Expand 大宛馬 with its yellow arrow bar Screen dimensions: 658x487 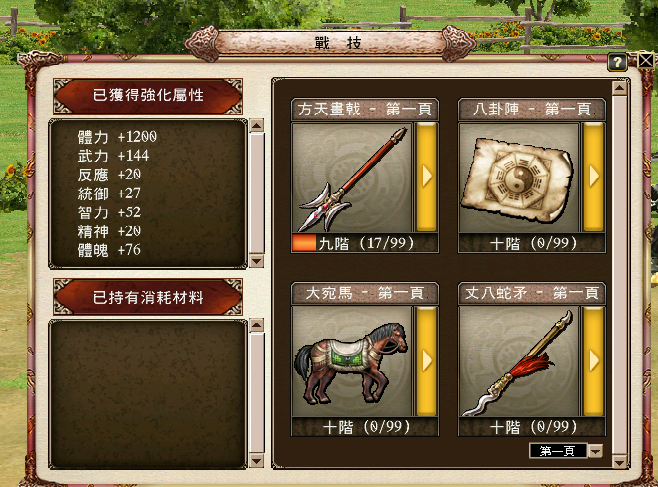click(x=426, y=361)
